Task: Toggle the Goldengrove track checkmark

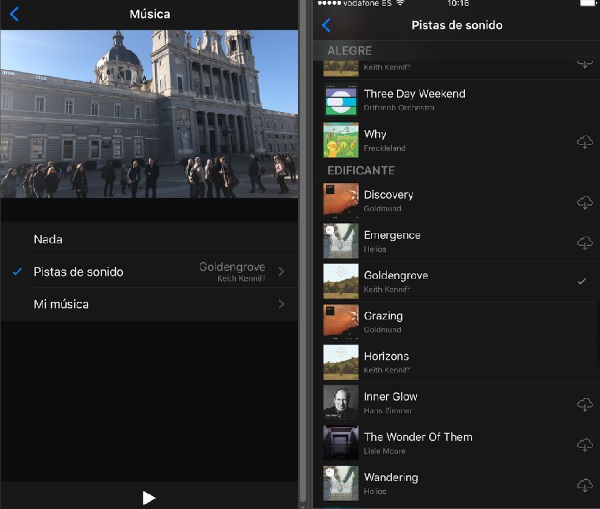Action: 582,282
